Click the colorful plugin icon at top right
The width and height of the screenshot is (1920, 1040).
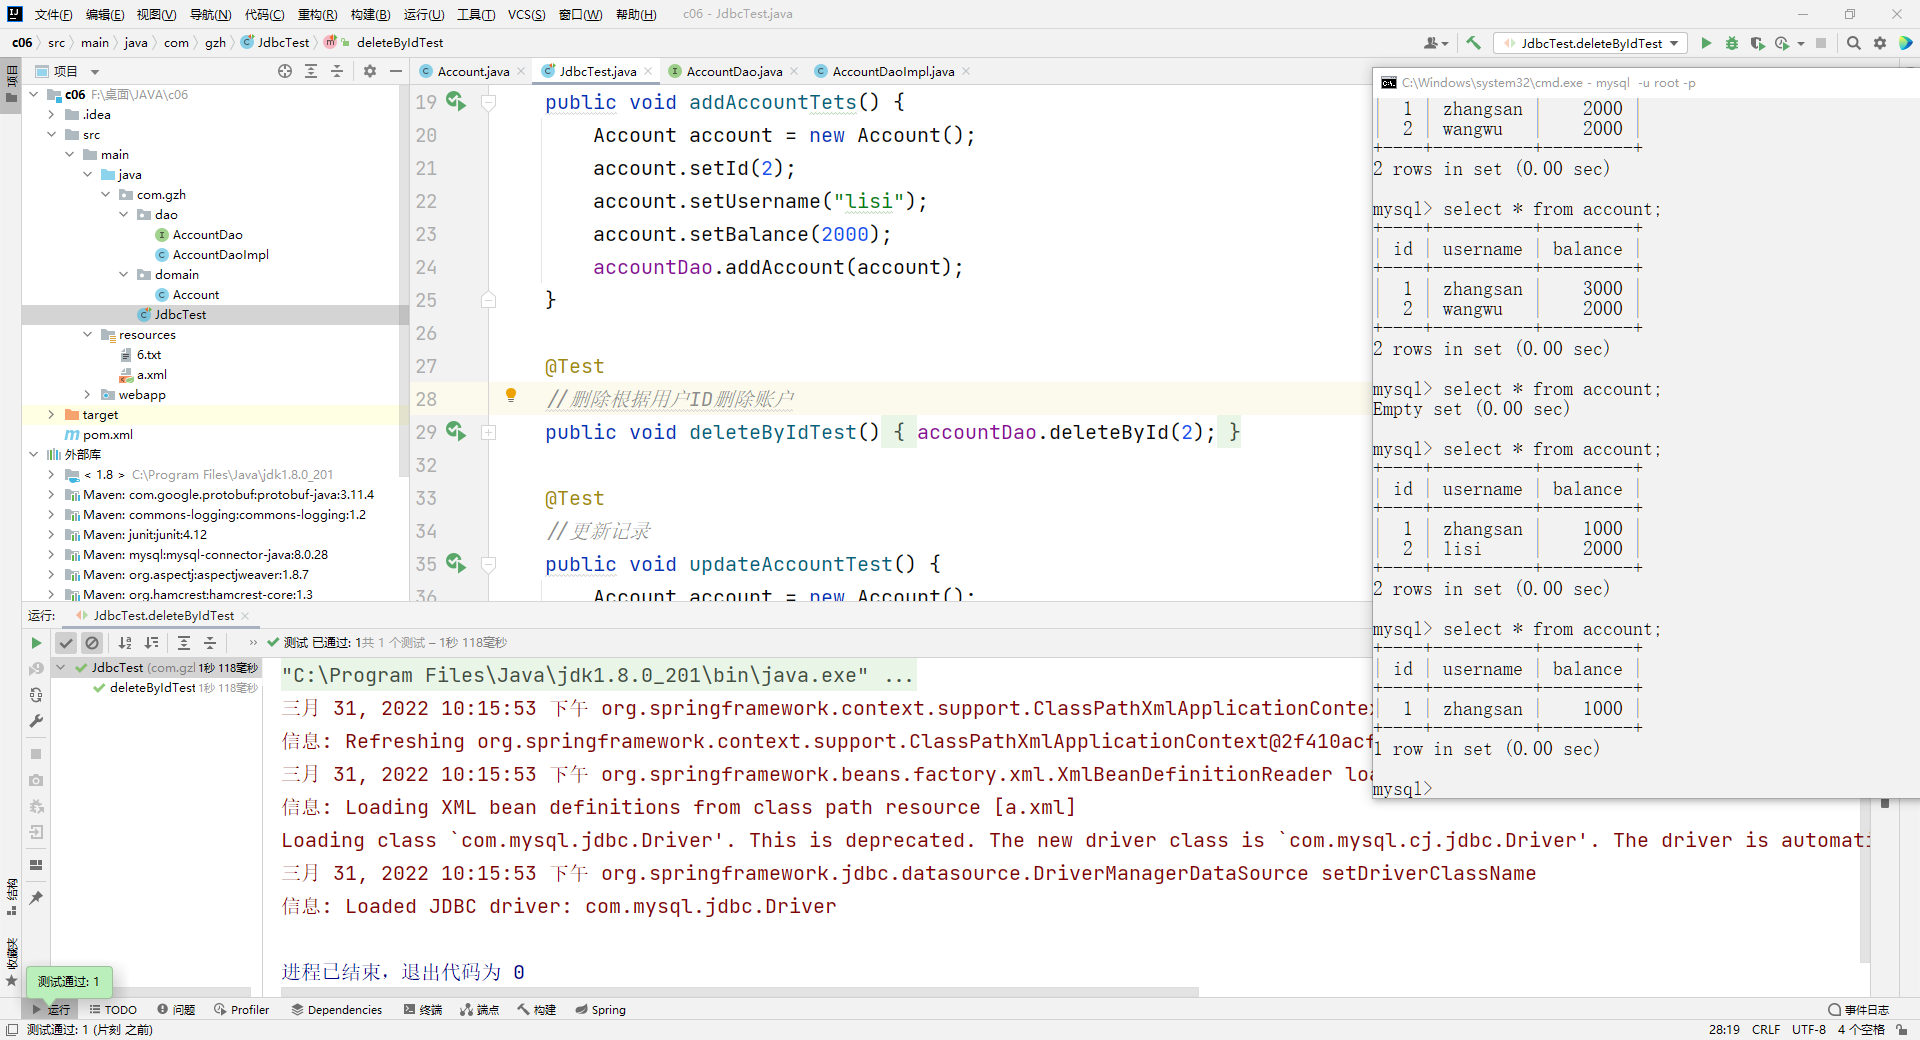pyautogui.click(x=1906, y=43)
